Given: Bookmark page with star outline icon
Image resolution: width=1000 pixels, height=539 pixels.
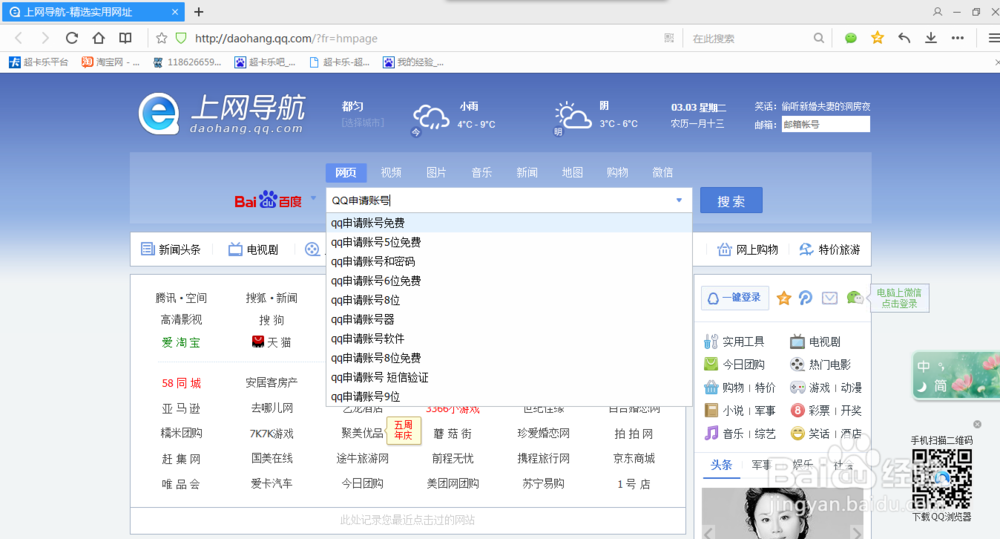Looking at the screenshot, I should pos(161,38).
